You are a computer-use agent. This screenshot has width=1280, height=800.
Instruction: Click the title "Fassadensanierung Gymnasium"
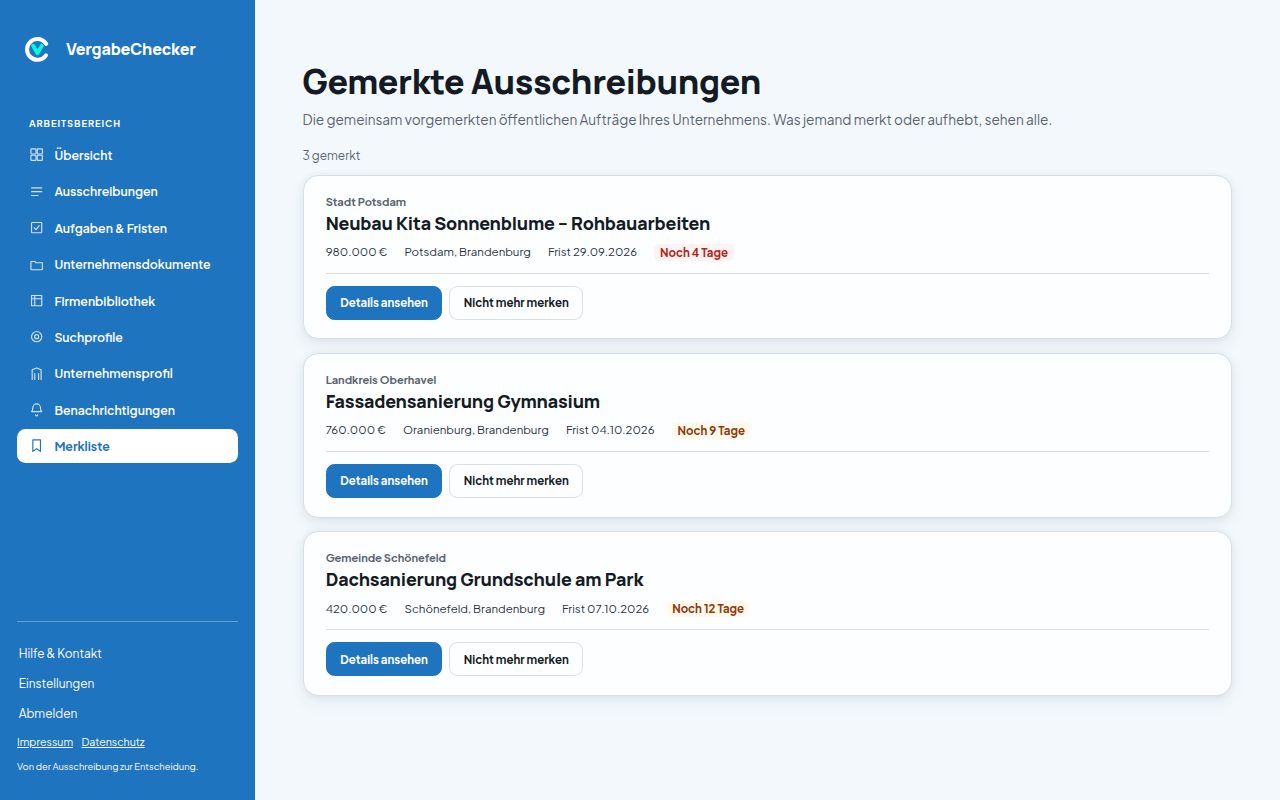[x=463, y=402]
